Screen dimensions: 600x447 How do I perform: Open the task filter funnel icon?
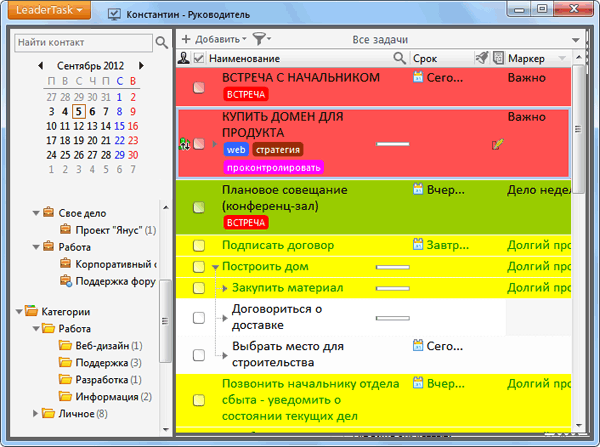pyautogui.click(x=261, y=39)
